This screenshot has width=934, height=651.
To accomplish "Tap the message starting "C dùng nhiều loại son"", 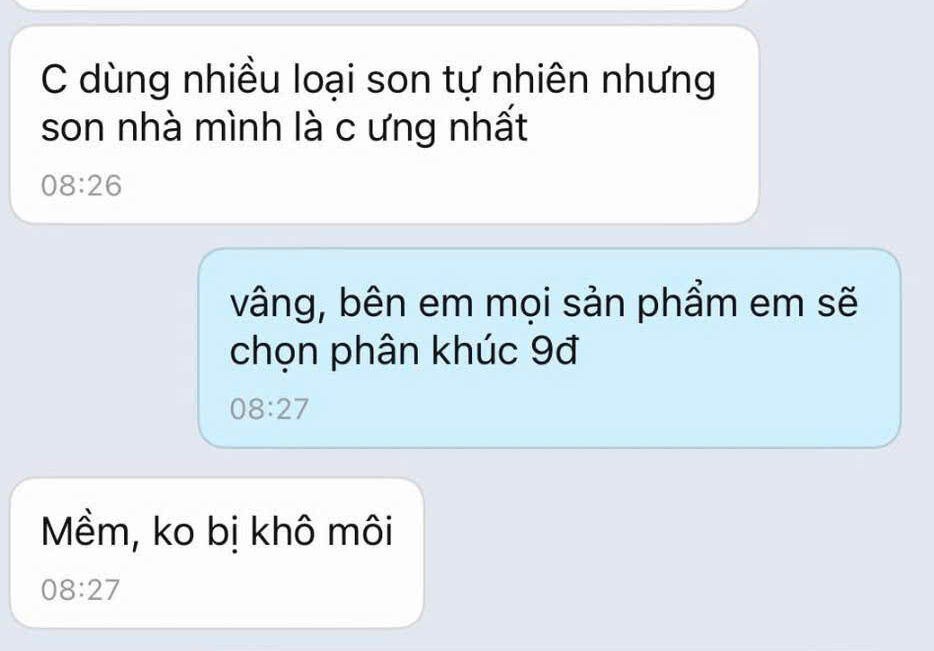I will tap(384, 125).
